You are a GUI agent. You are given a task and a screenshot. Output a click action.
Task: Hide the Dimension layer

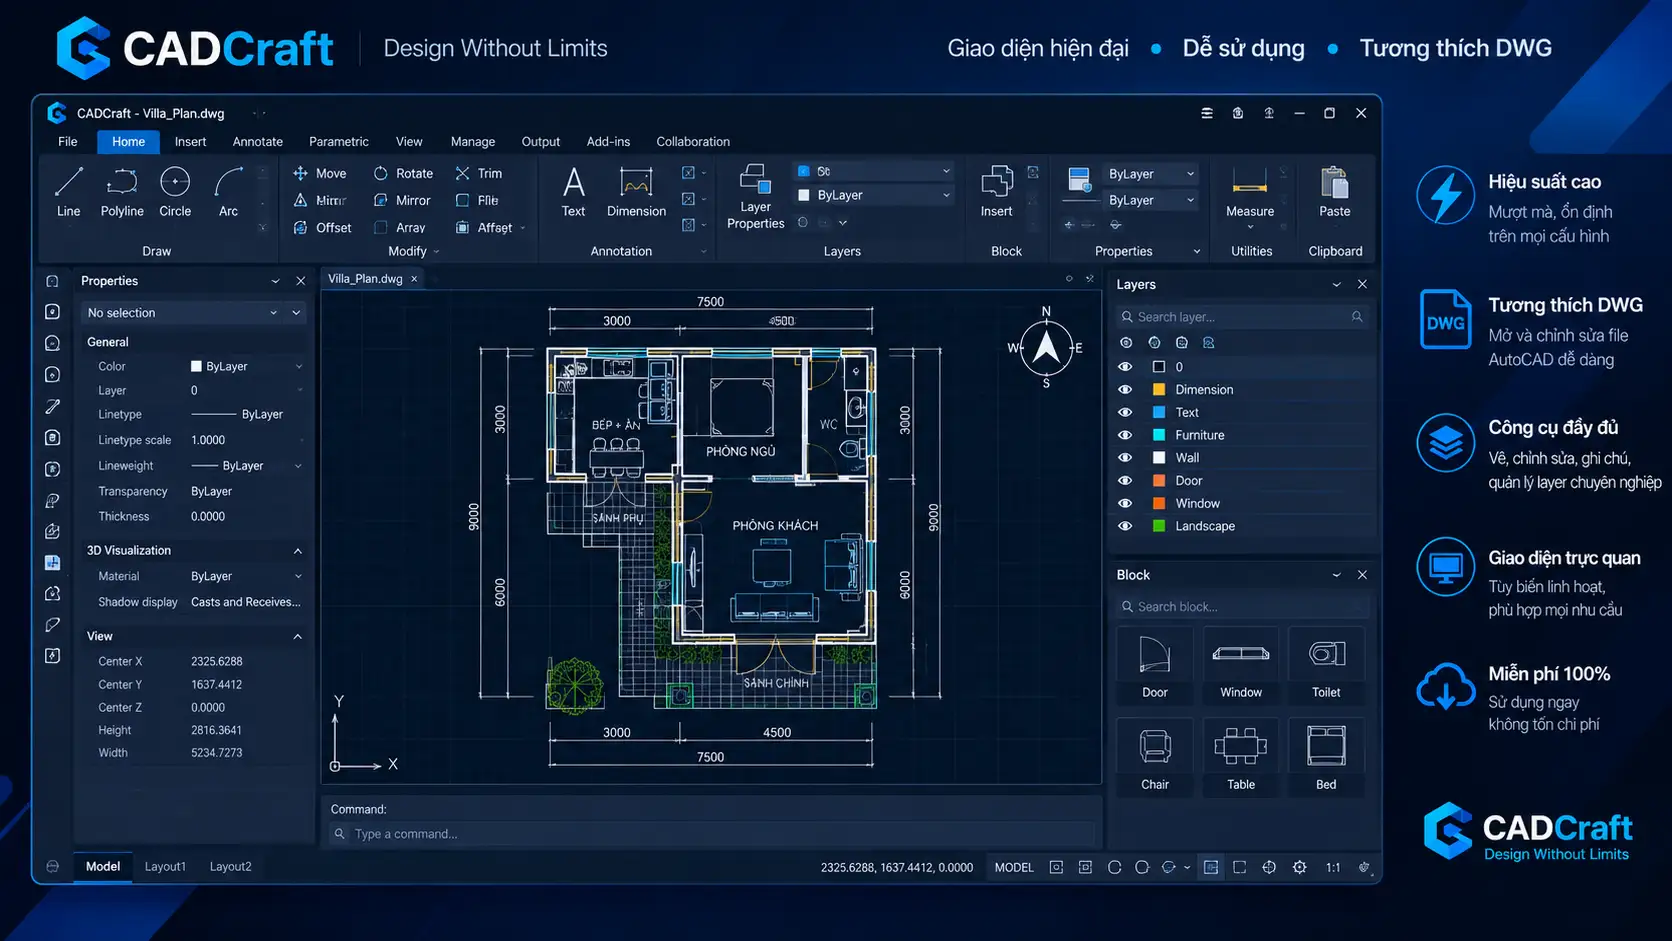[x=1125, y=390]
